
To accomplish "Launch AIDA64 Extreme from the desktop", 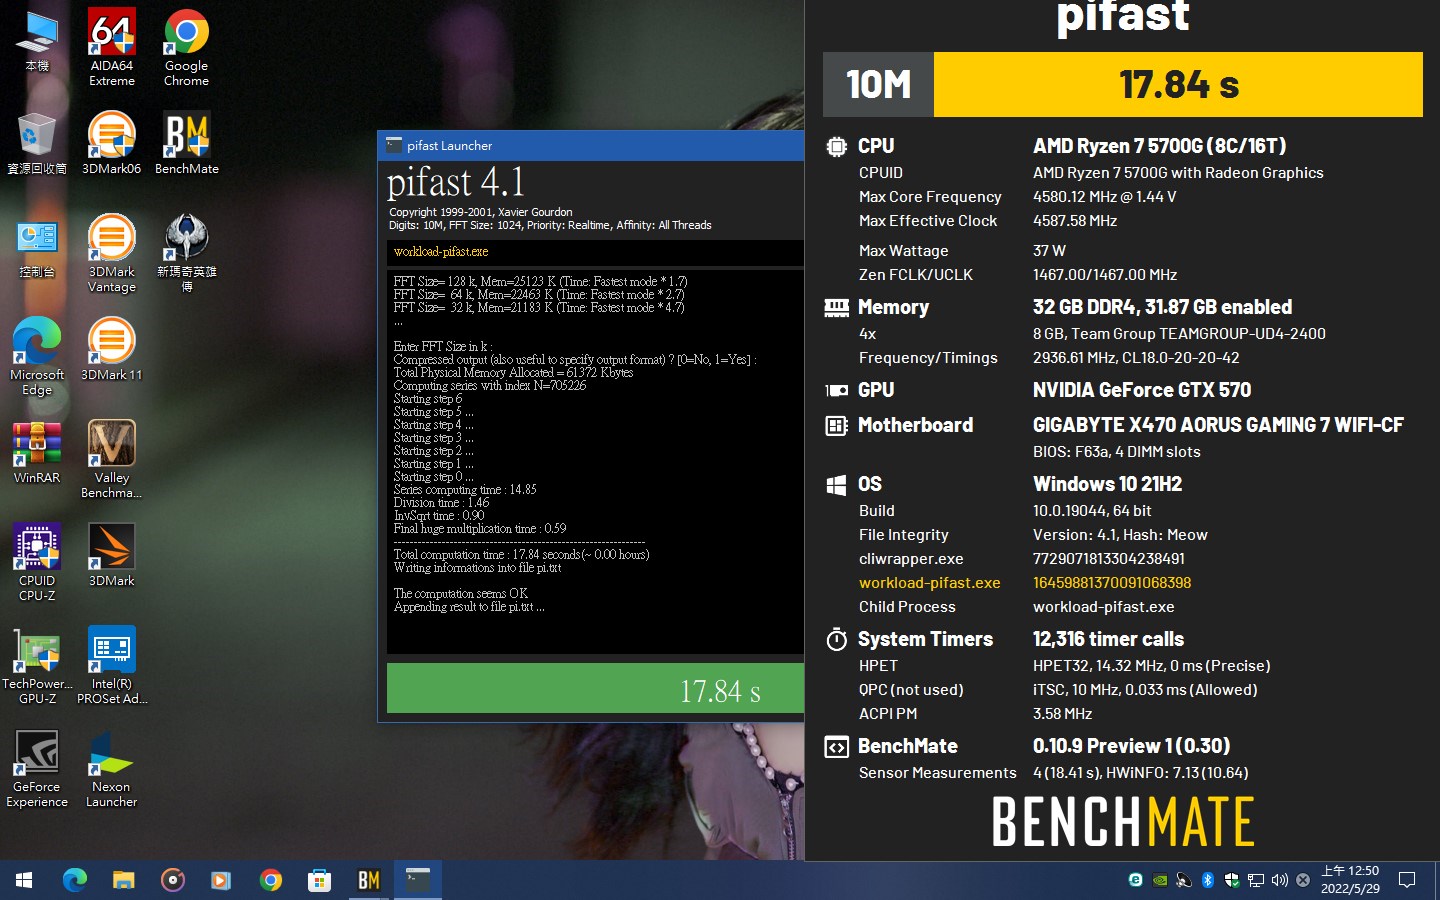I will 112,47.
